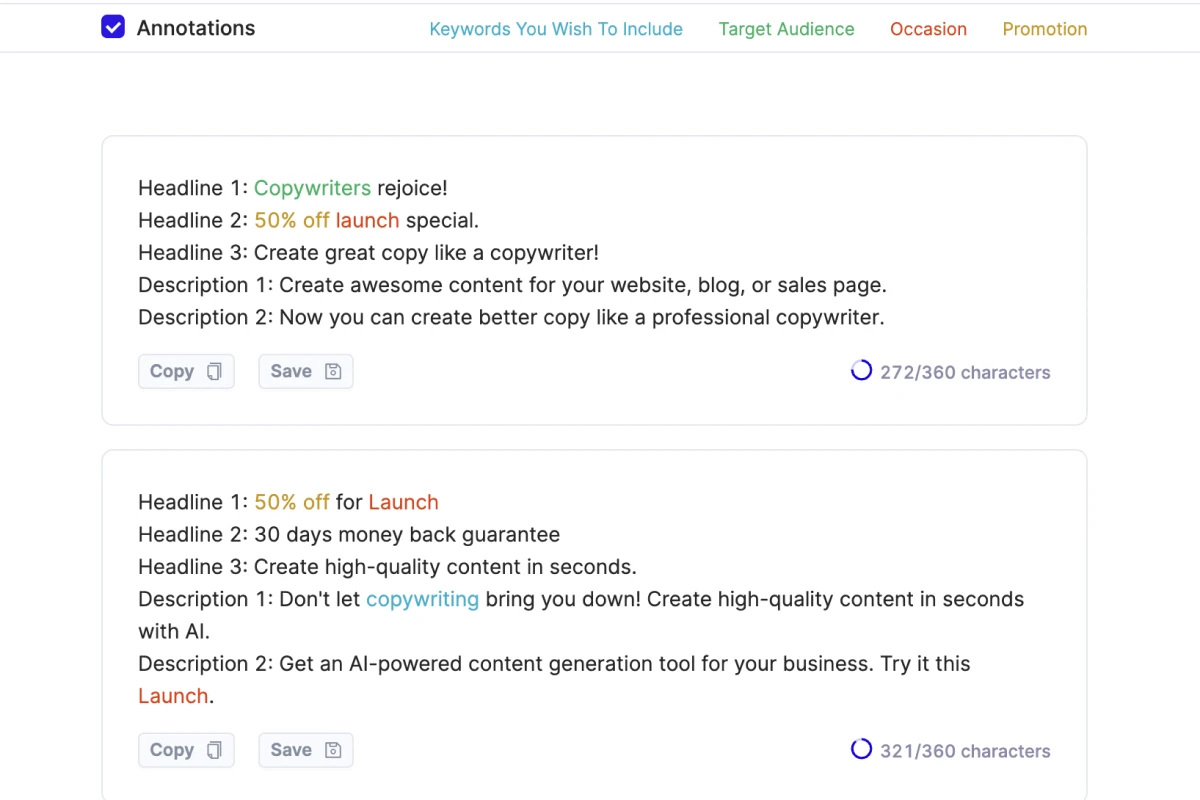Viewport: 1200px width, 800px height.
Task: Select Keywords You Wish To Include legend
Action: tap(556, 29)
